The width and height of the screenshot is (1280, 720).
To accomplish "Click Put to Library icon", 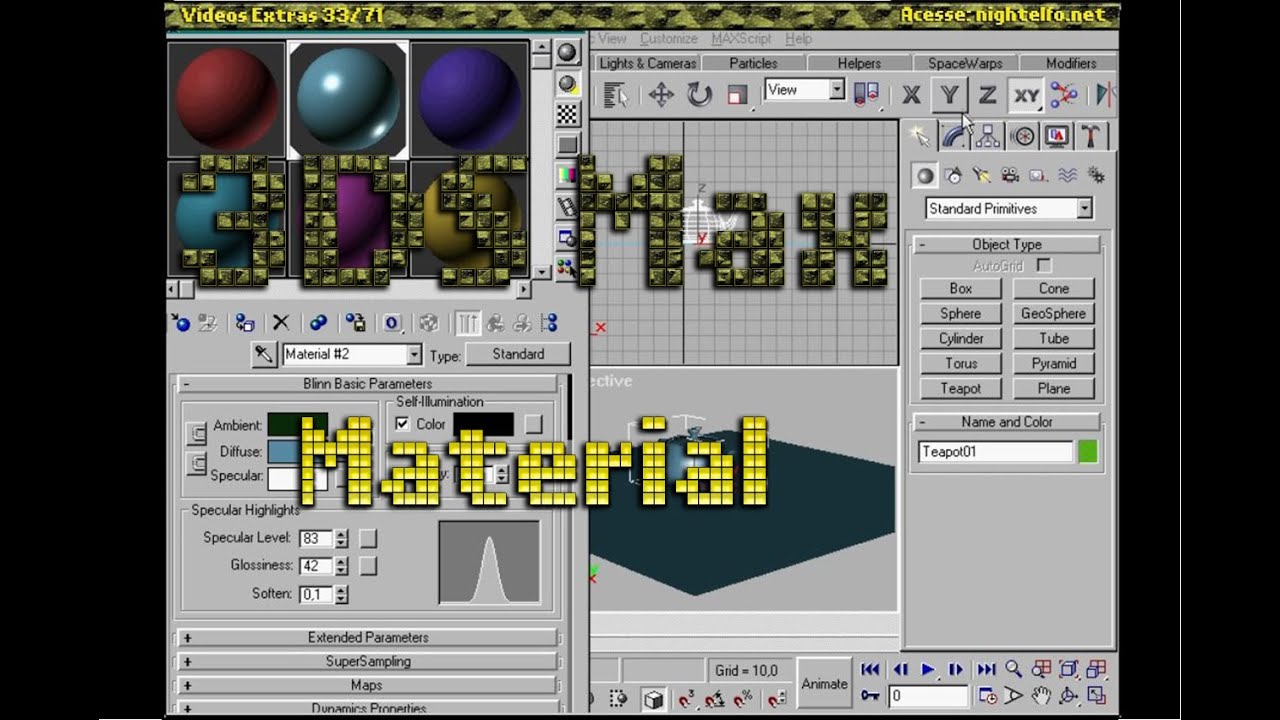I will [x=355, y=323].
